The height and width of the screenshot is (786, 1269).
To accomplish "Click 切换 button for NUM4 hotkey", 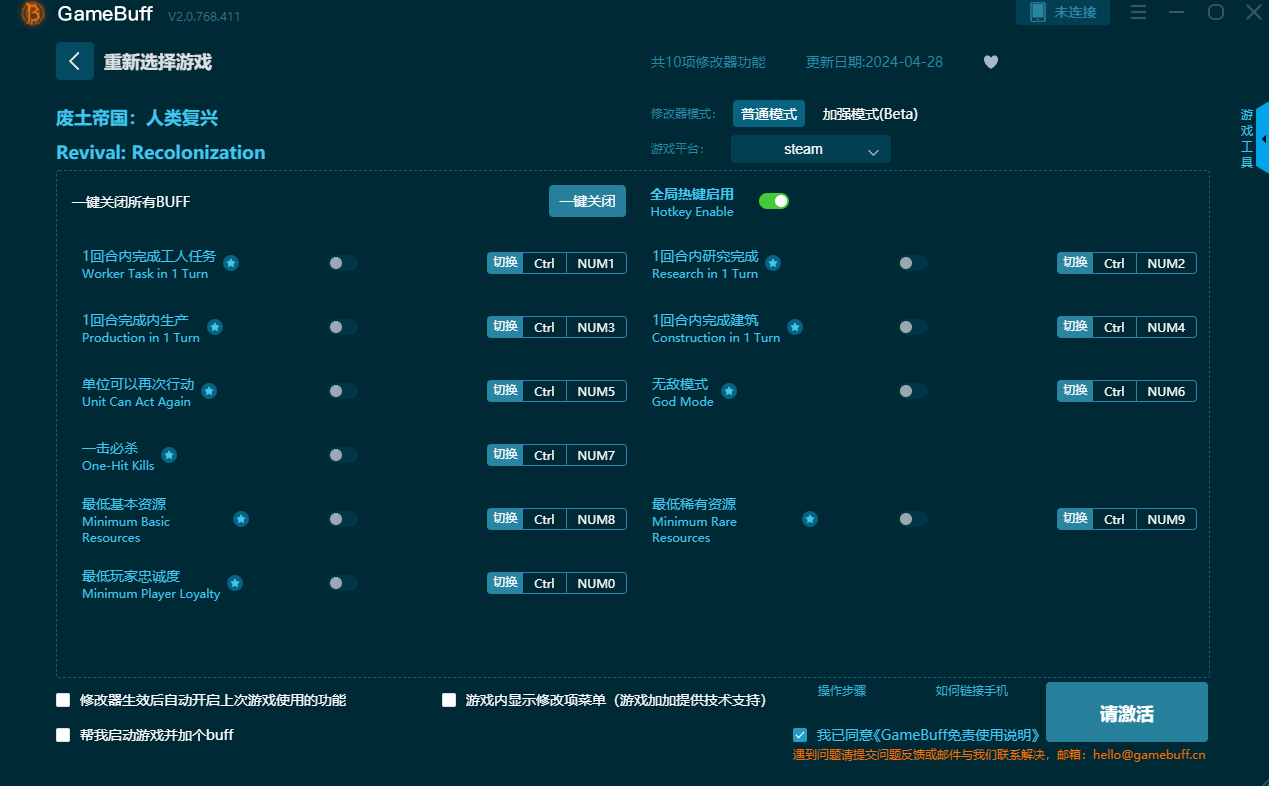I will [1075, 327].
